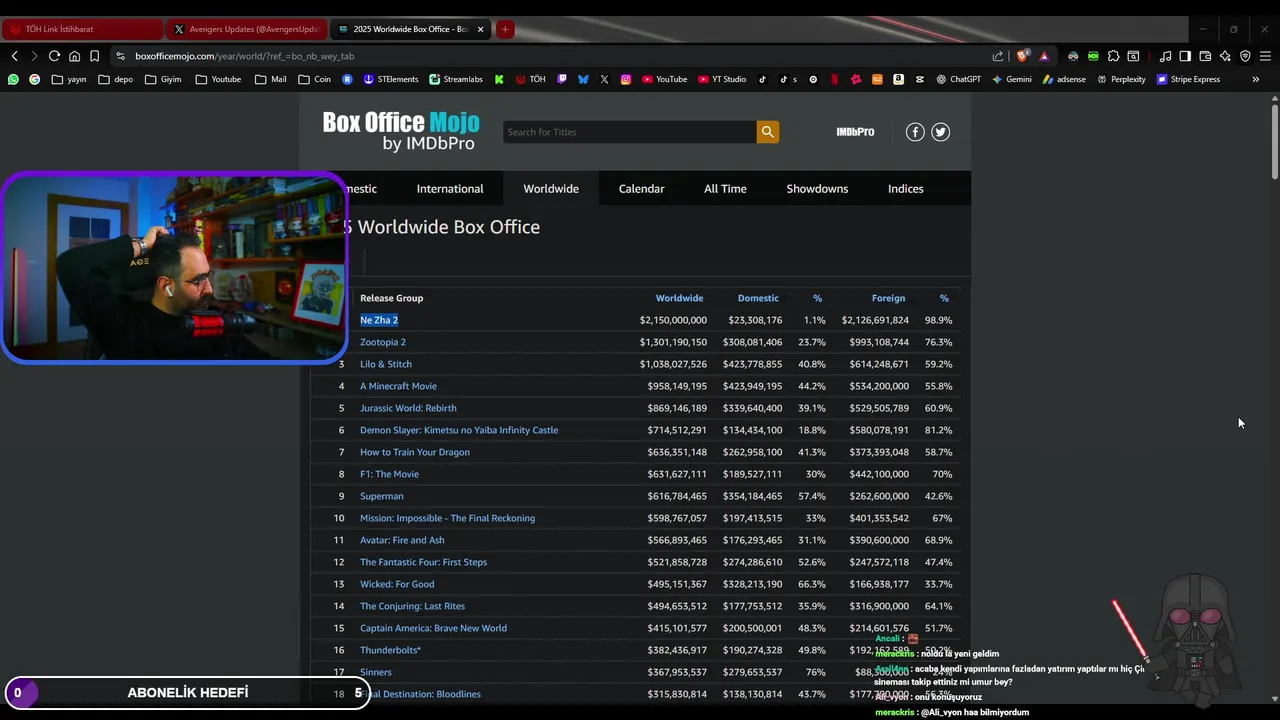
Task: Open the Instagram bookmark icon
Action: click(626, 79)
